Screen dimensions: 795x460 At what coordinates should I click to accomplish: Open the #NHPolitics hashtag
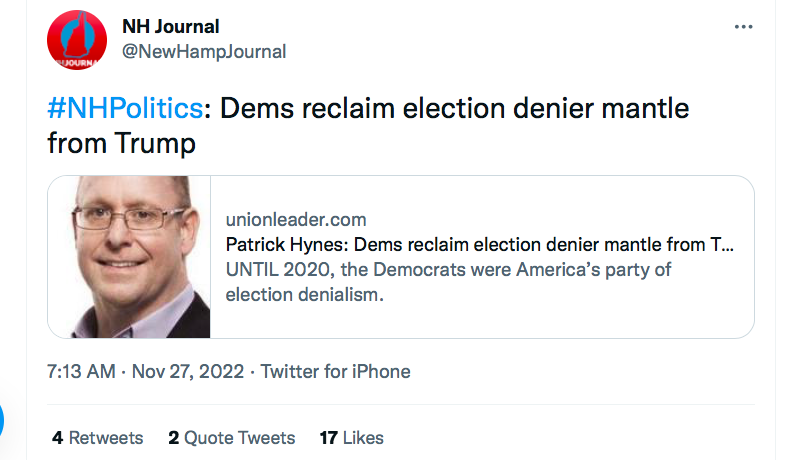point(125,108)
